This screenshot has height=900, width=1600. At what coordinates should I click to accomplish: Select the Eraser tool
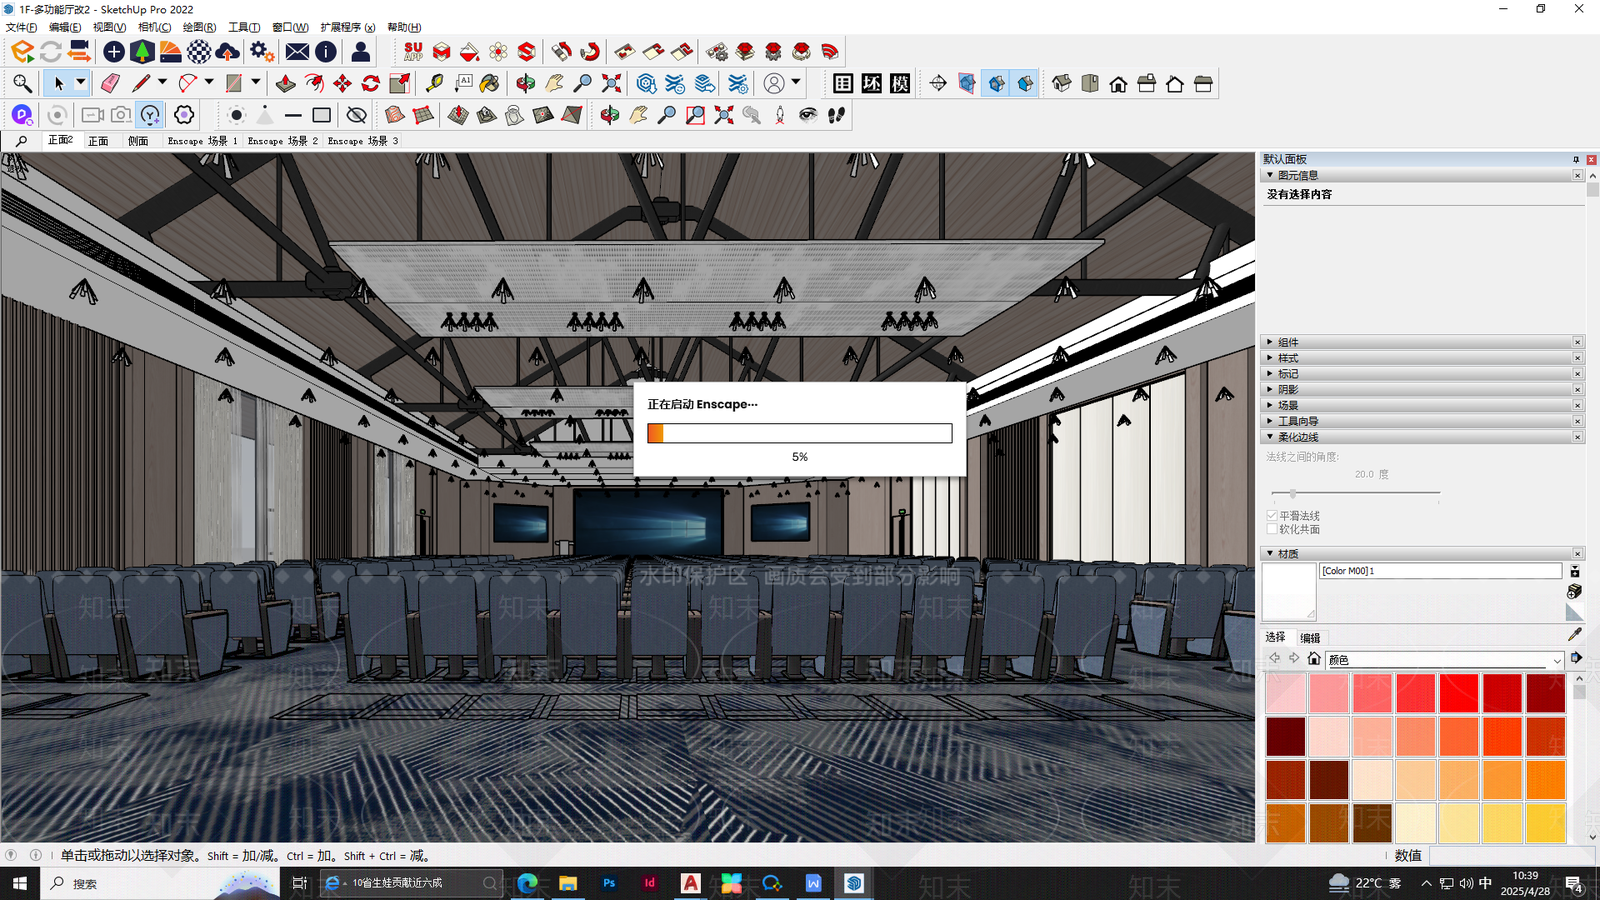pos(111,83)
